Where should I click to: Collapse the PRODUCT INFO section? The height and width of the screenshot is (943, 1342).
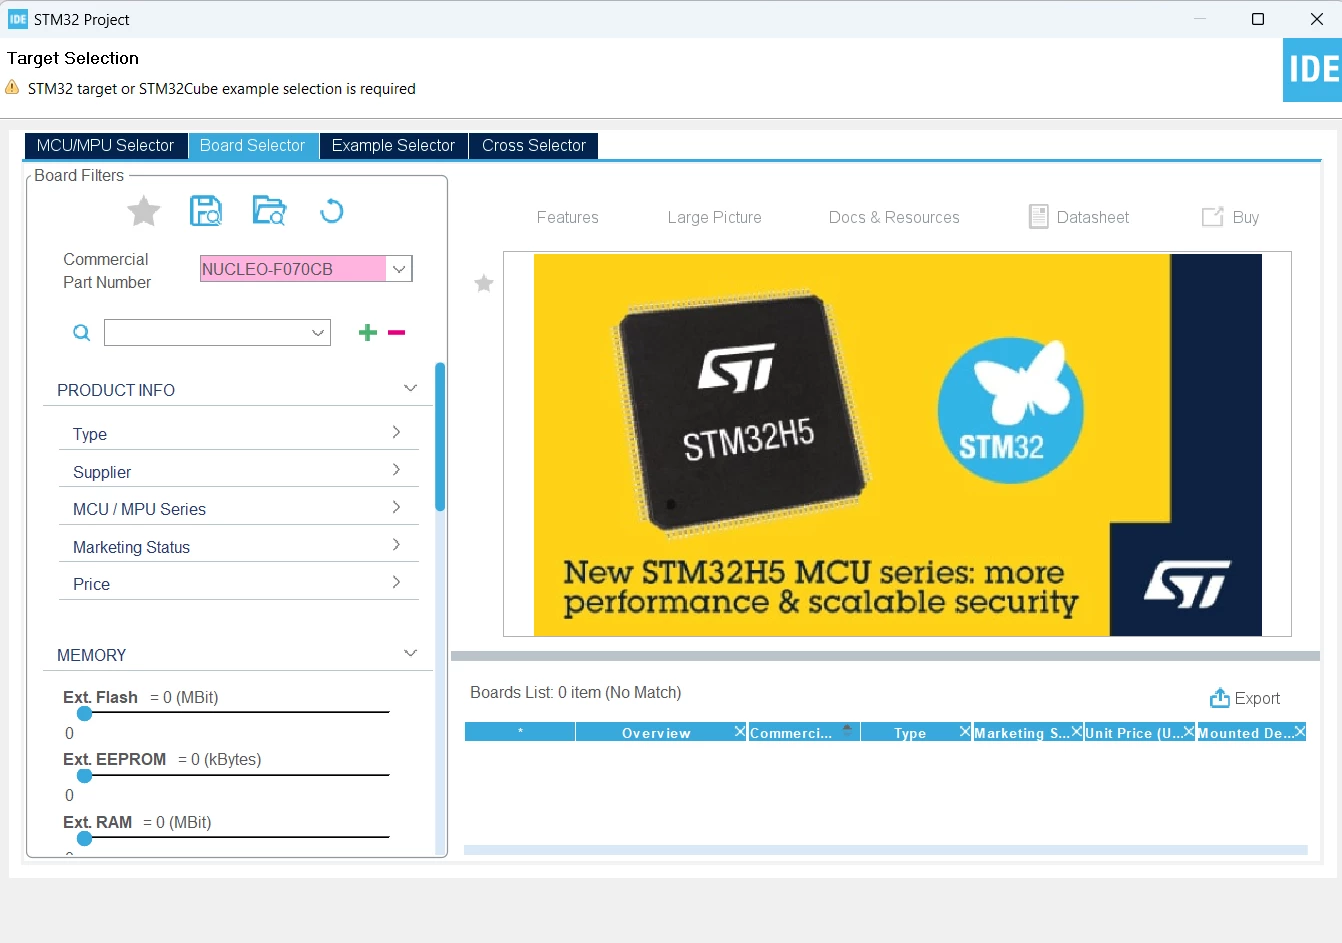[410, 388]
